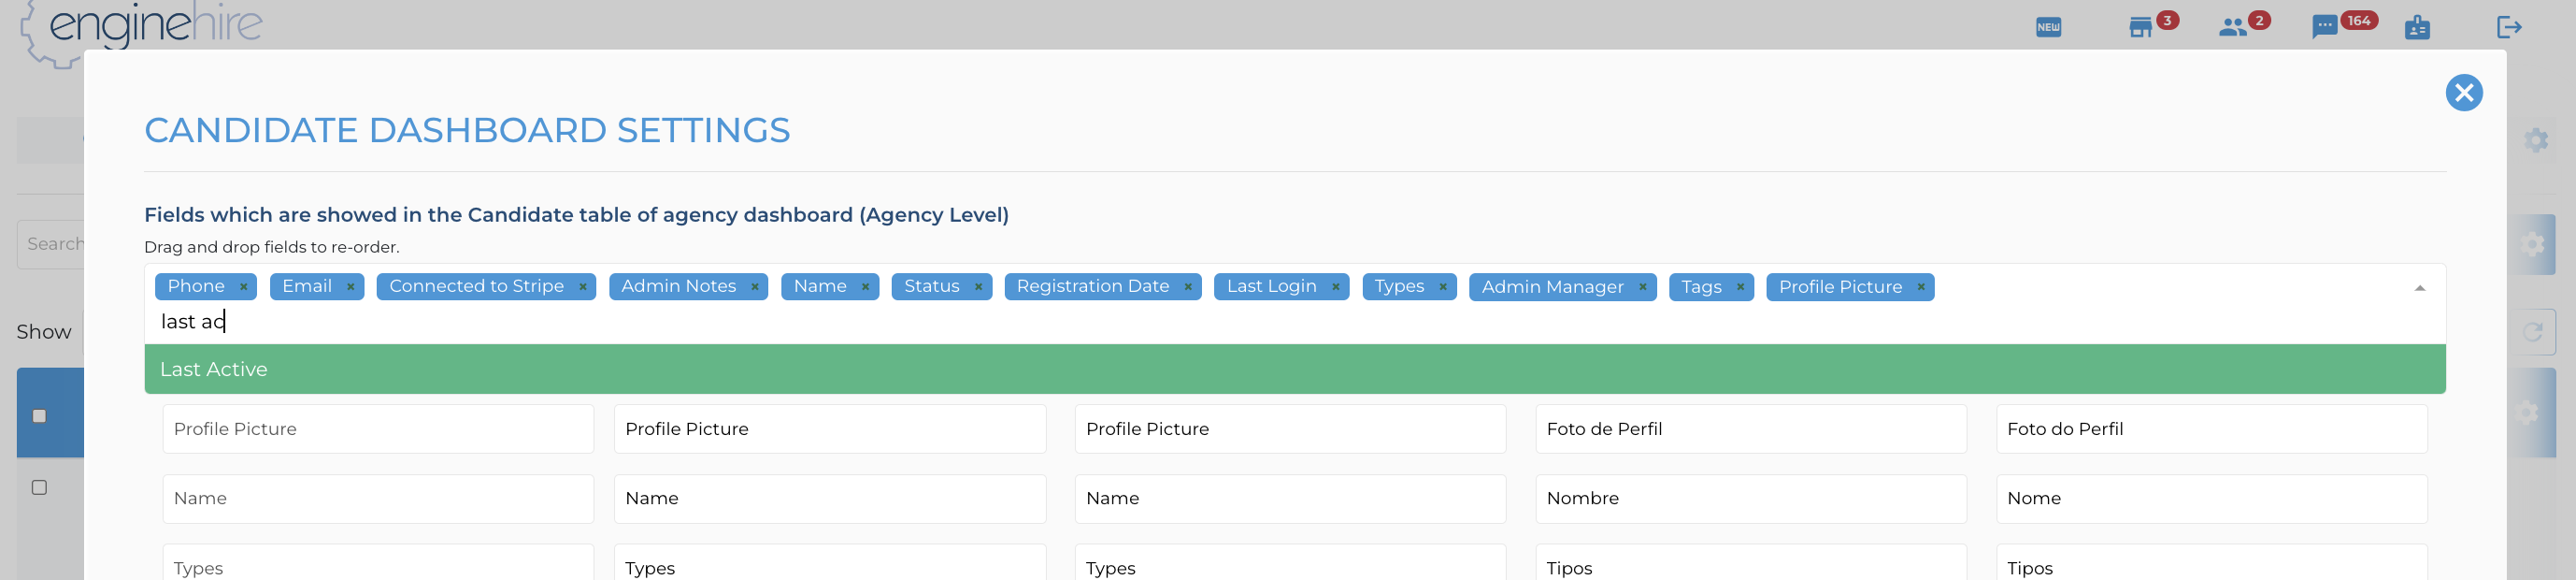Remove the Admin Notes tag
This screenshot has width=2576, height=580.
pyautogui.click(x=754, y=287)
